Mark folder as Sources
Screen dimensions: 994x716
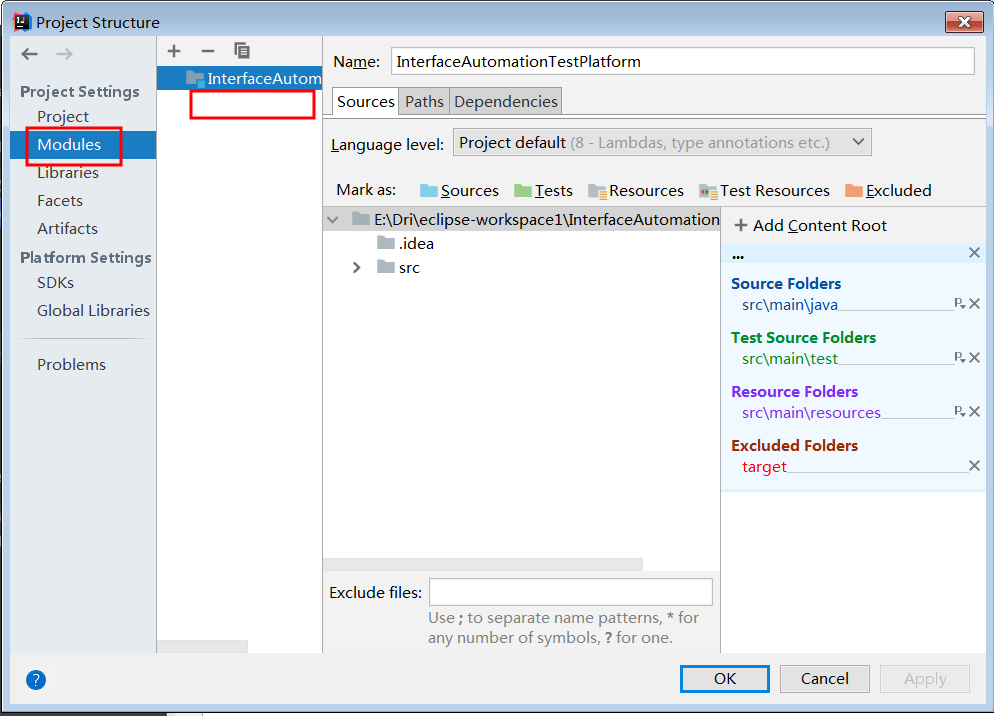pos(459,190)
